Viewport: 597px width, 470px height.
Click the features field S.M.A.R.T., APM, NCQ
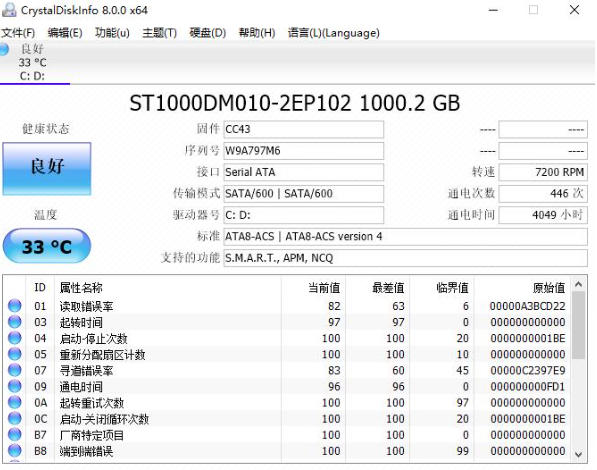(405, 258)
